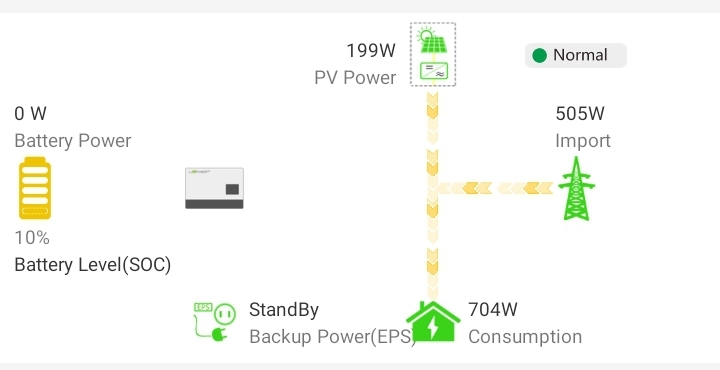Click the 704W consumption value
This screenshot has height=370, width=720.
493,310
